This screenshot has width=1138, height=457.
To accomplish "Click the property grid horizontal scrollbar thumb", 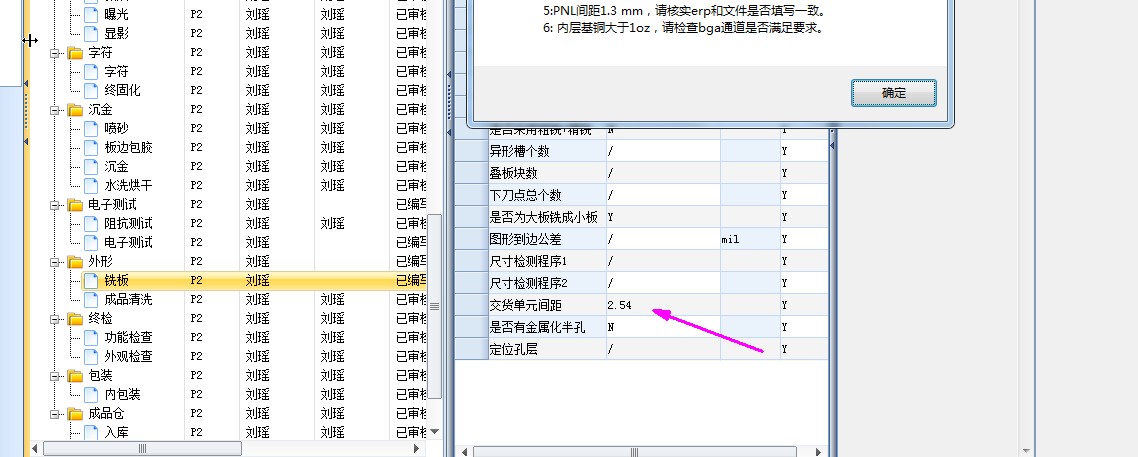I will (636, 452).
